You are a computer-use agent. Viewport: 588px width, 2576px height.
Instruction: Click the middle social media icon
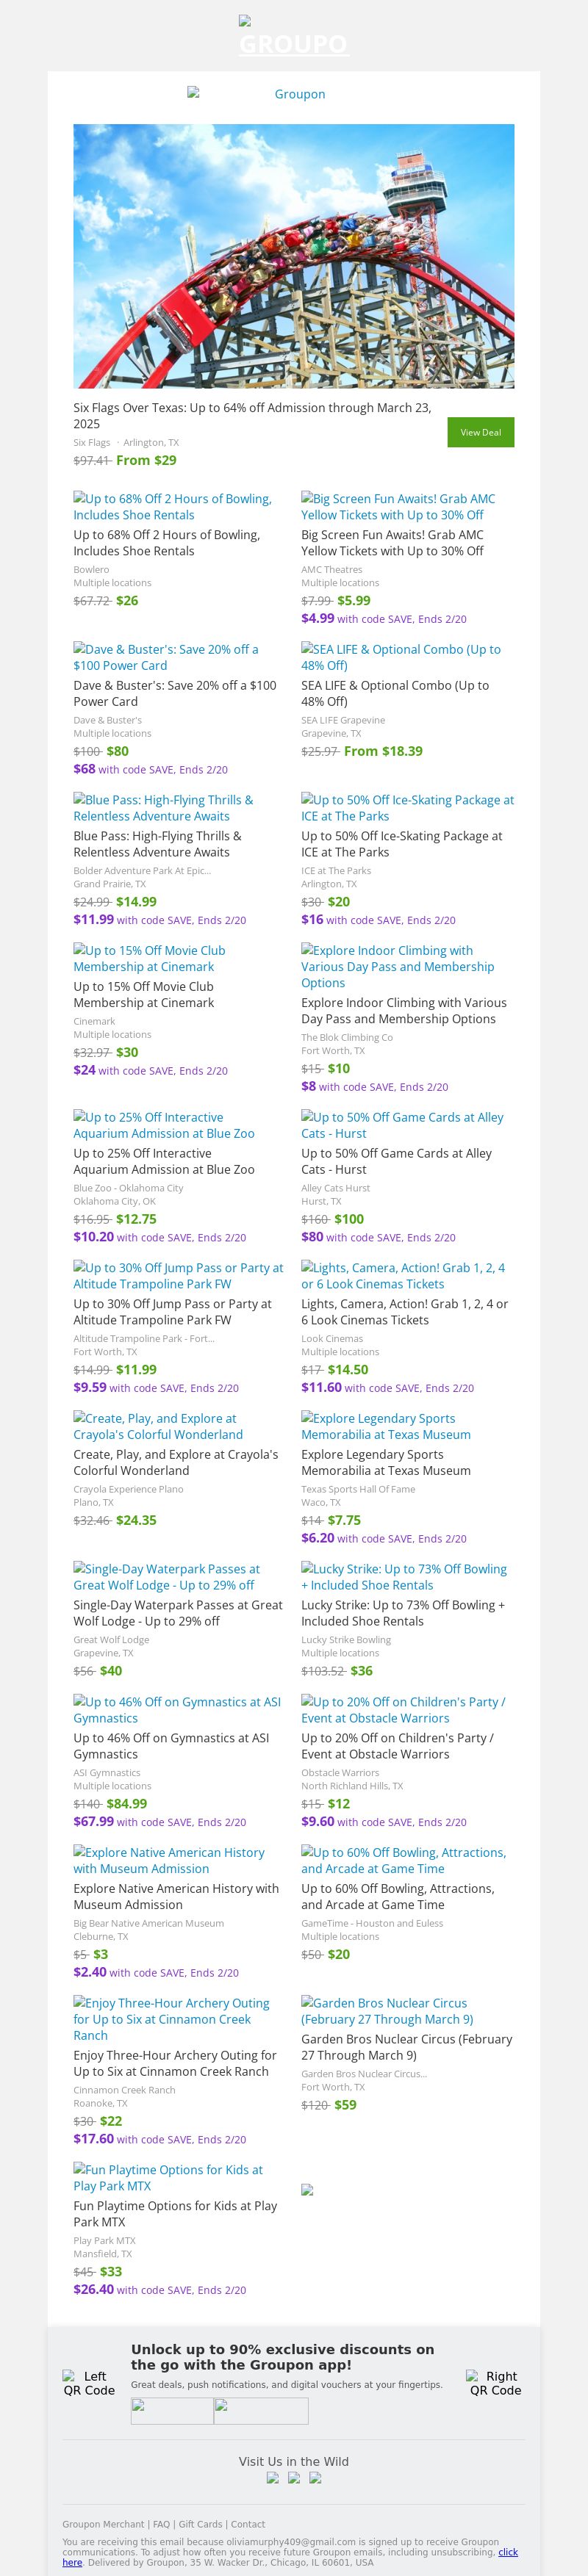tap(294, 2478)
